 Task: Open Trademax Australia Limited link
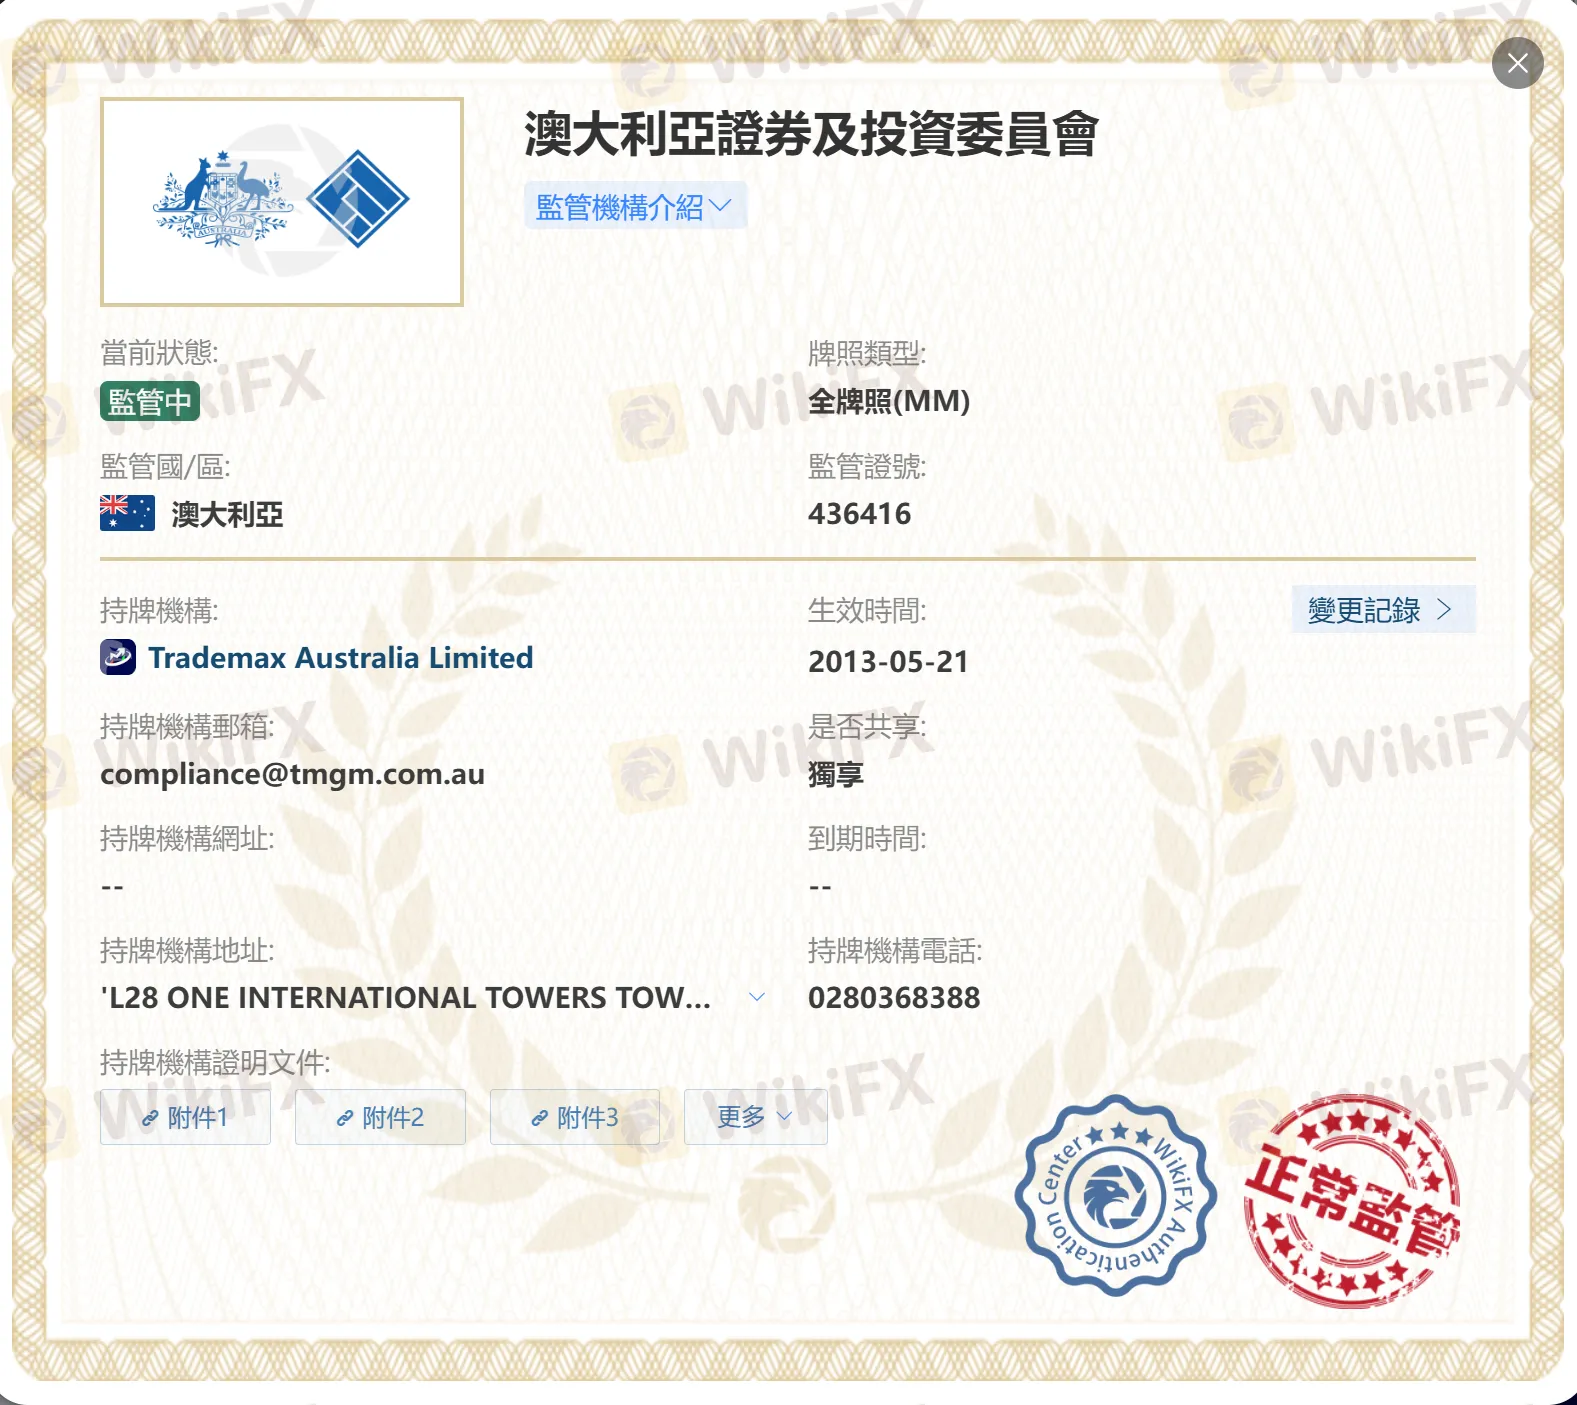pos(340,658)
